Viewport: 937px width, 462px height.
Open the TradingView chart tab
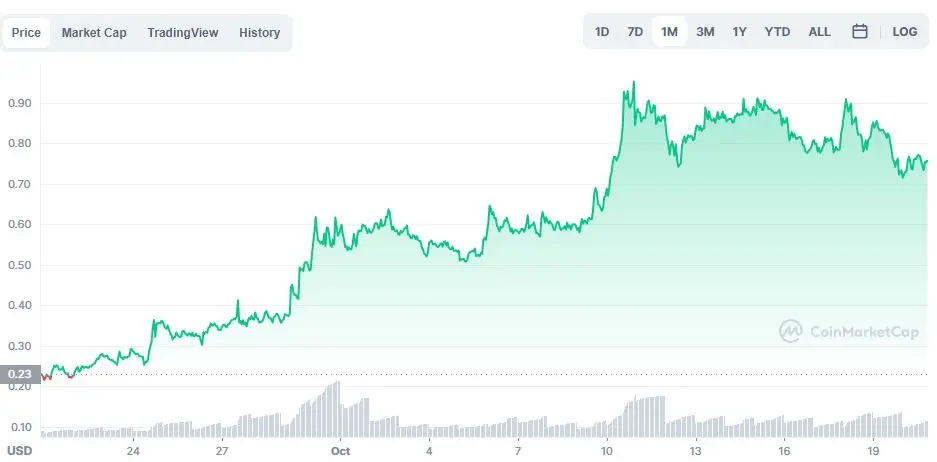(x=183, y=32)
